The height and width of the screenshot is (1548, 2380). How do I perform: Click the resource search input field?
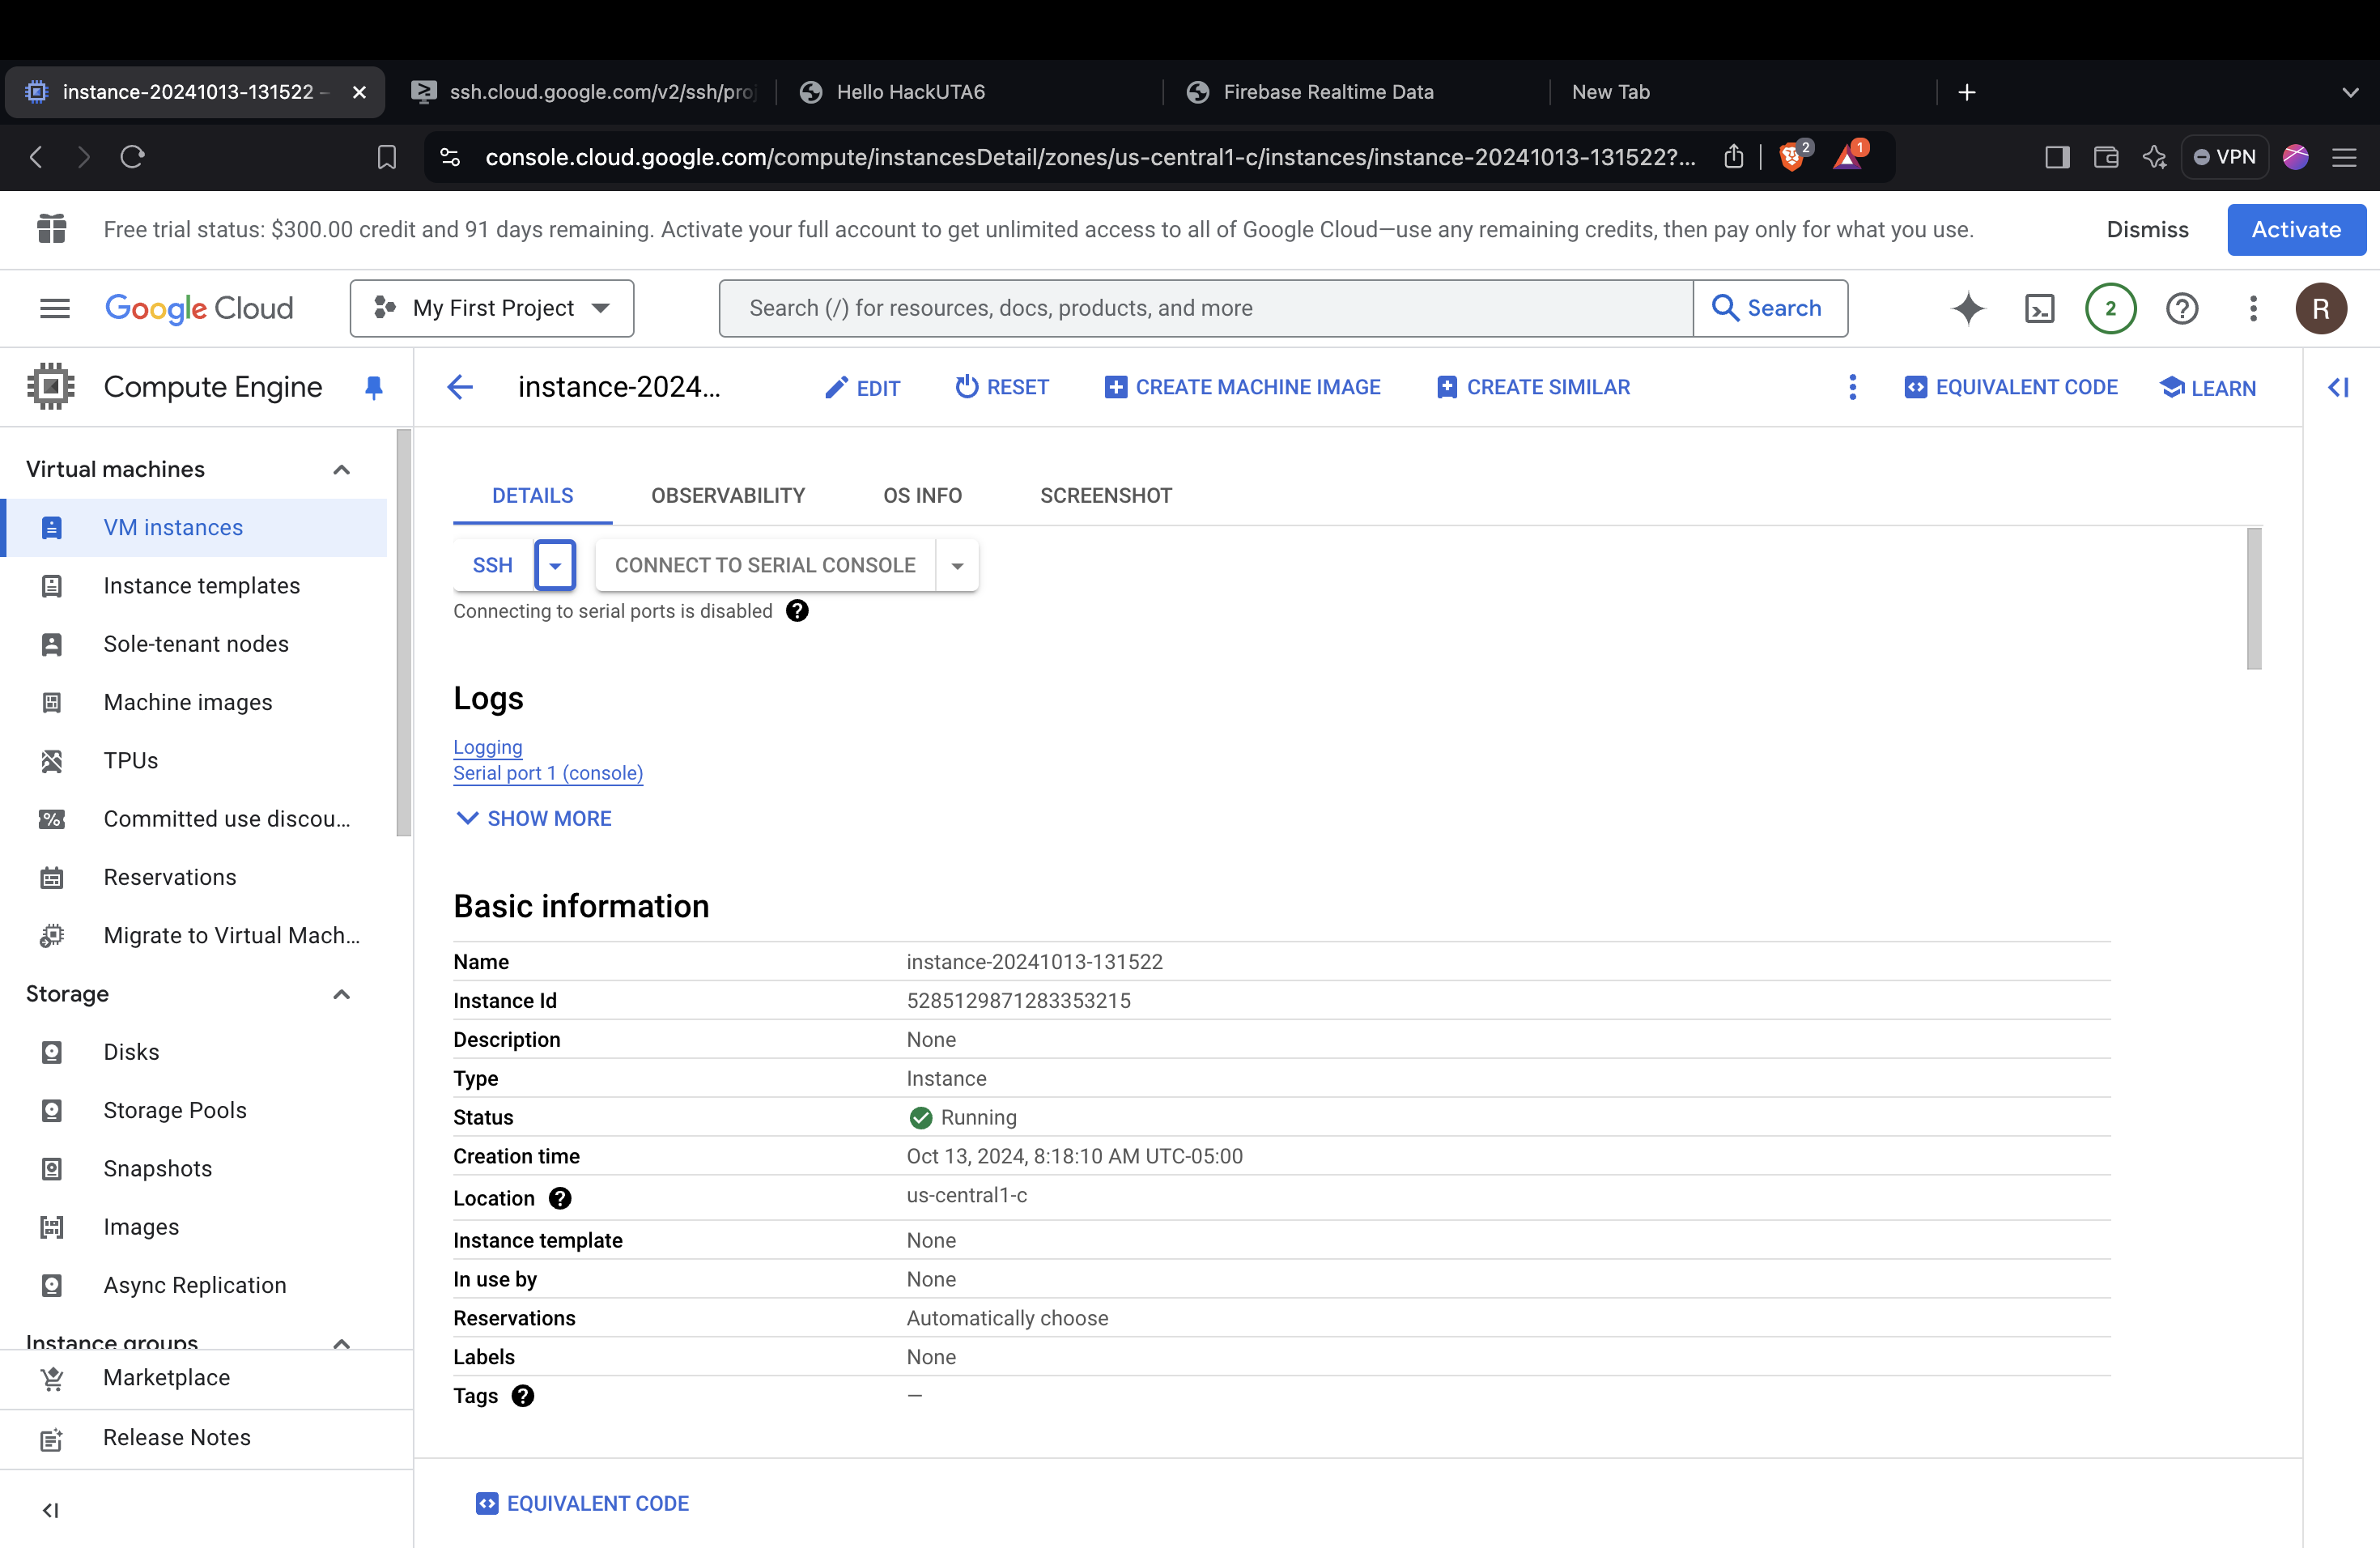point(1205,308)
